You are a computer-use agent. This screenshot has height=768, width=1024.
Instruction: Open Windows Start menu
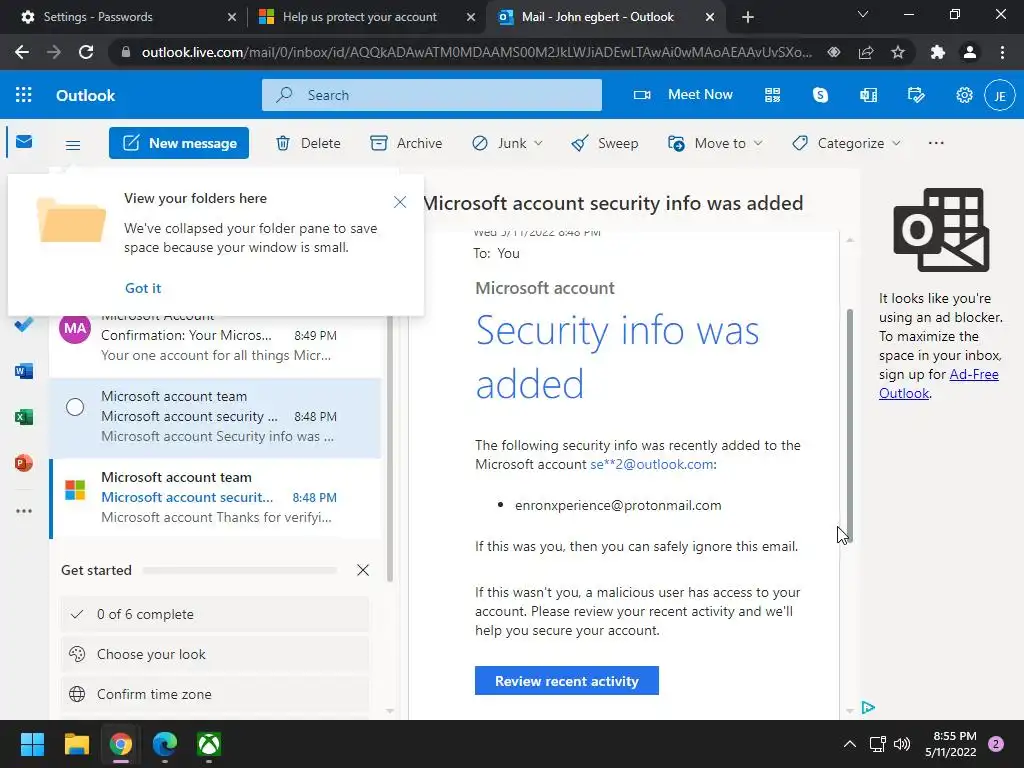32,744
